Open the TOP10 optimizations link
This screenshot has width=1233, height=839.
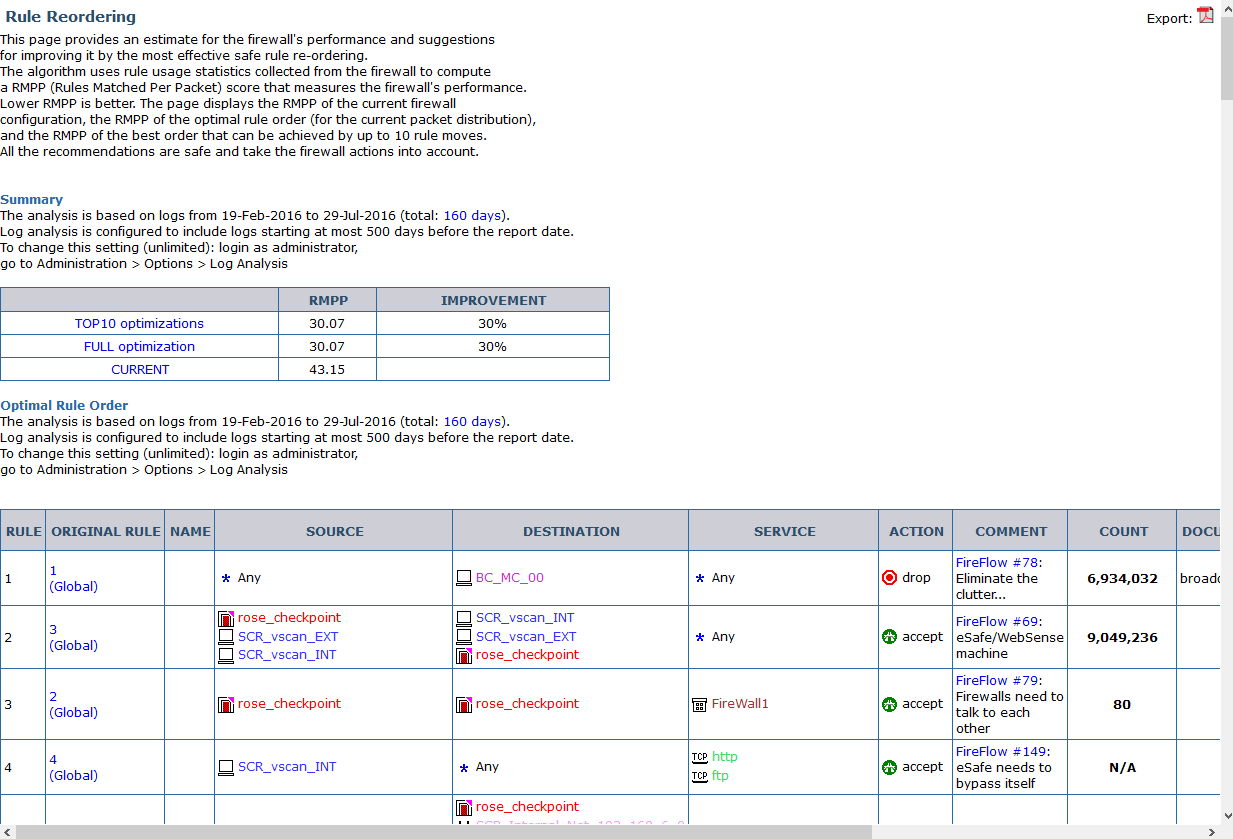[x=139, y=324]
